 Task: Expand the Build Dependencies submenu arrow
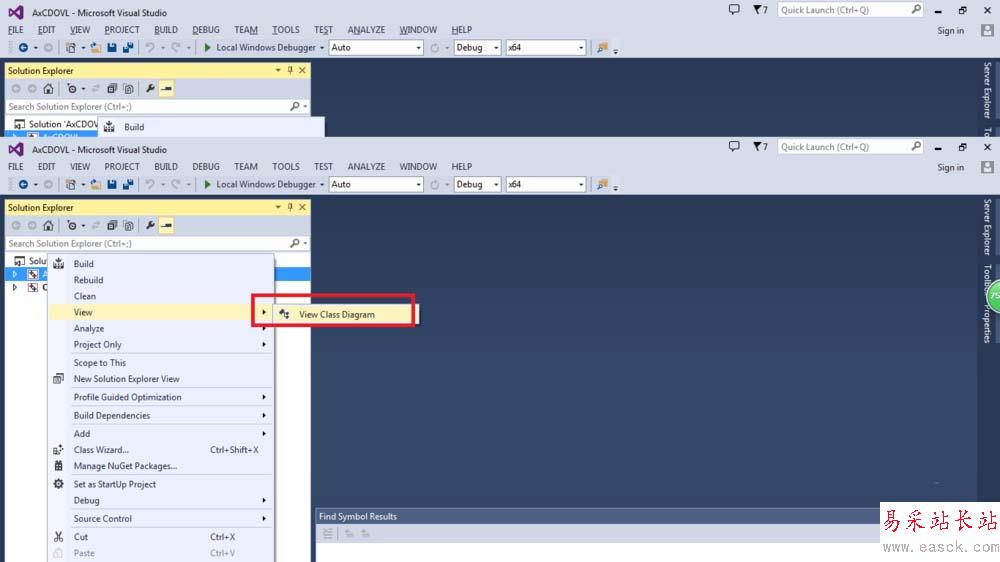point(264,415)
